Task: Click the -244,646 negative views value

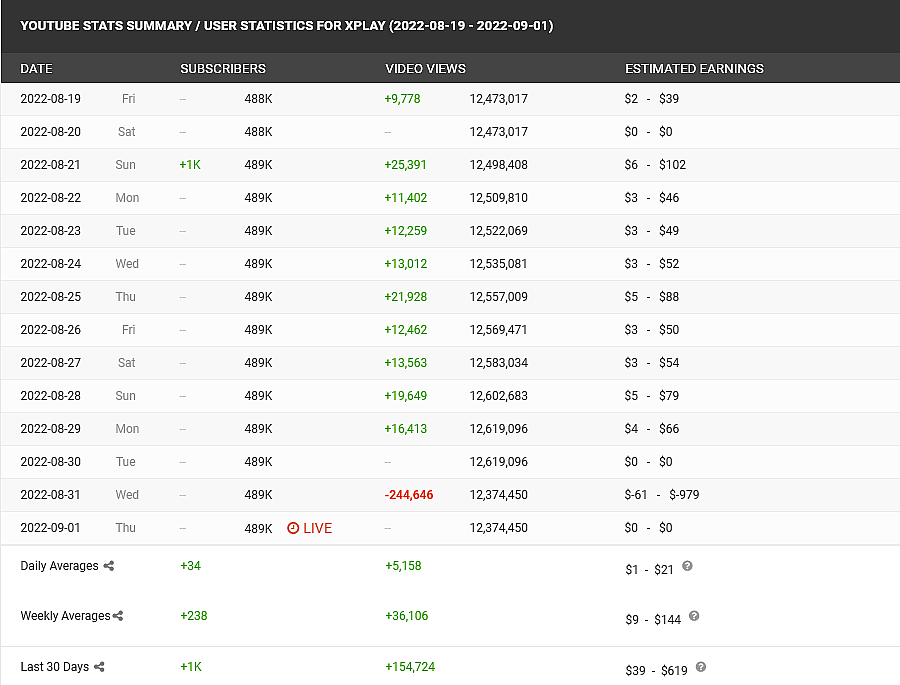Action: pos(409,495)
